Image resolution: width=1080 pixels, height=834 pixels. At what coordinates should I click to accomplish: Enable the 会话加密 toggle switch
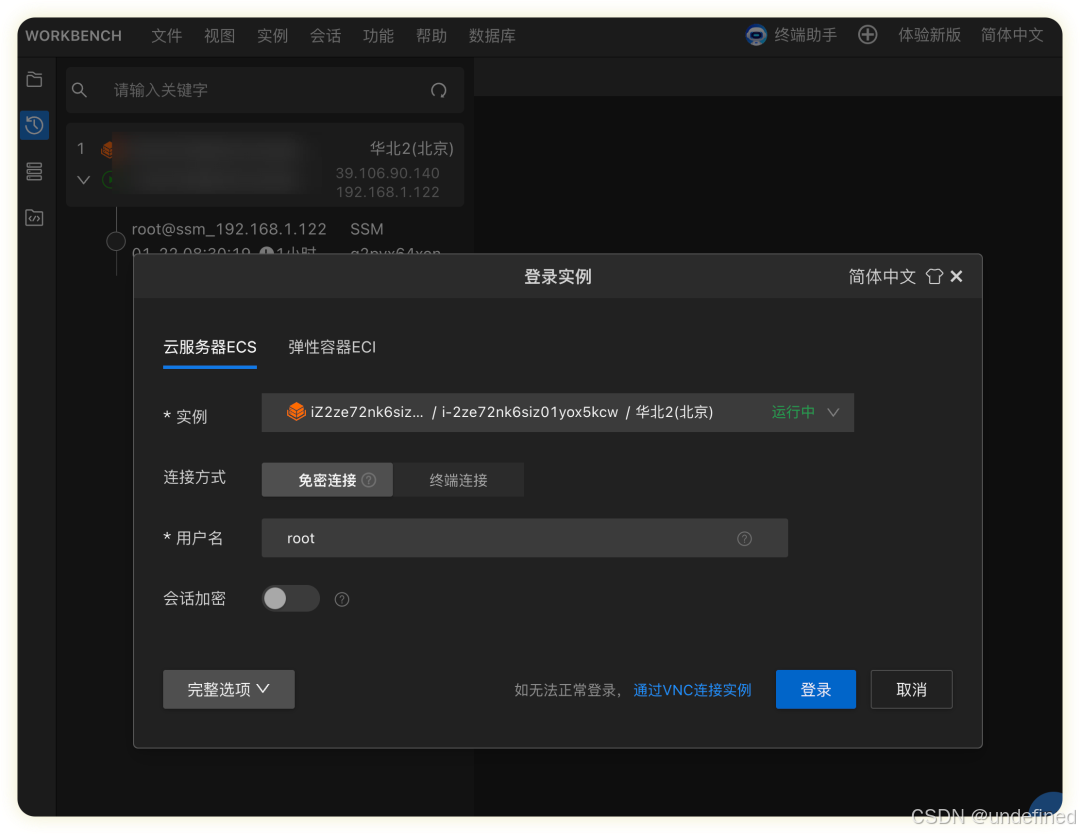pyautogui.click(x=290, y=598)
